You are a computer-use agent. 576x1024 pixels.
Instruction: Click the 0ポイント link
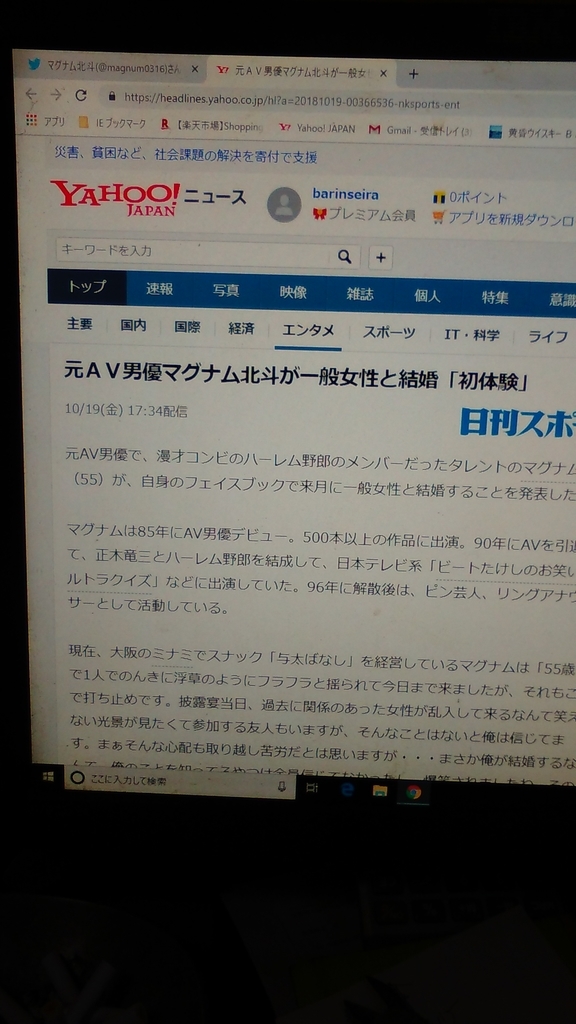(x=470, y=198)
